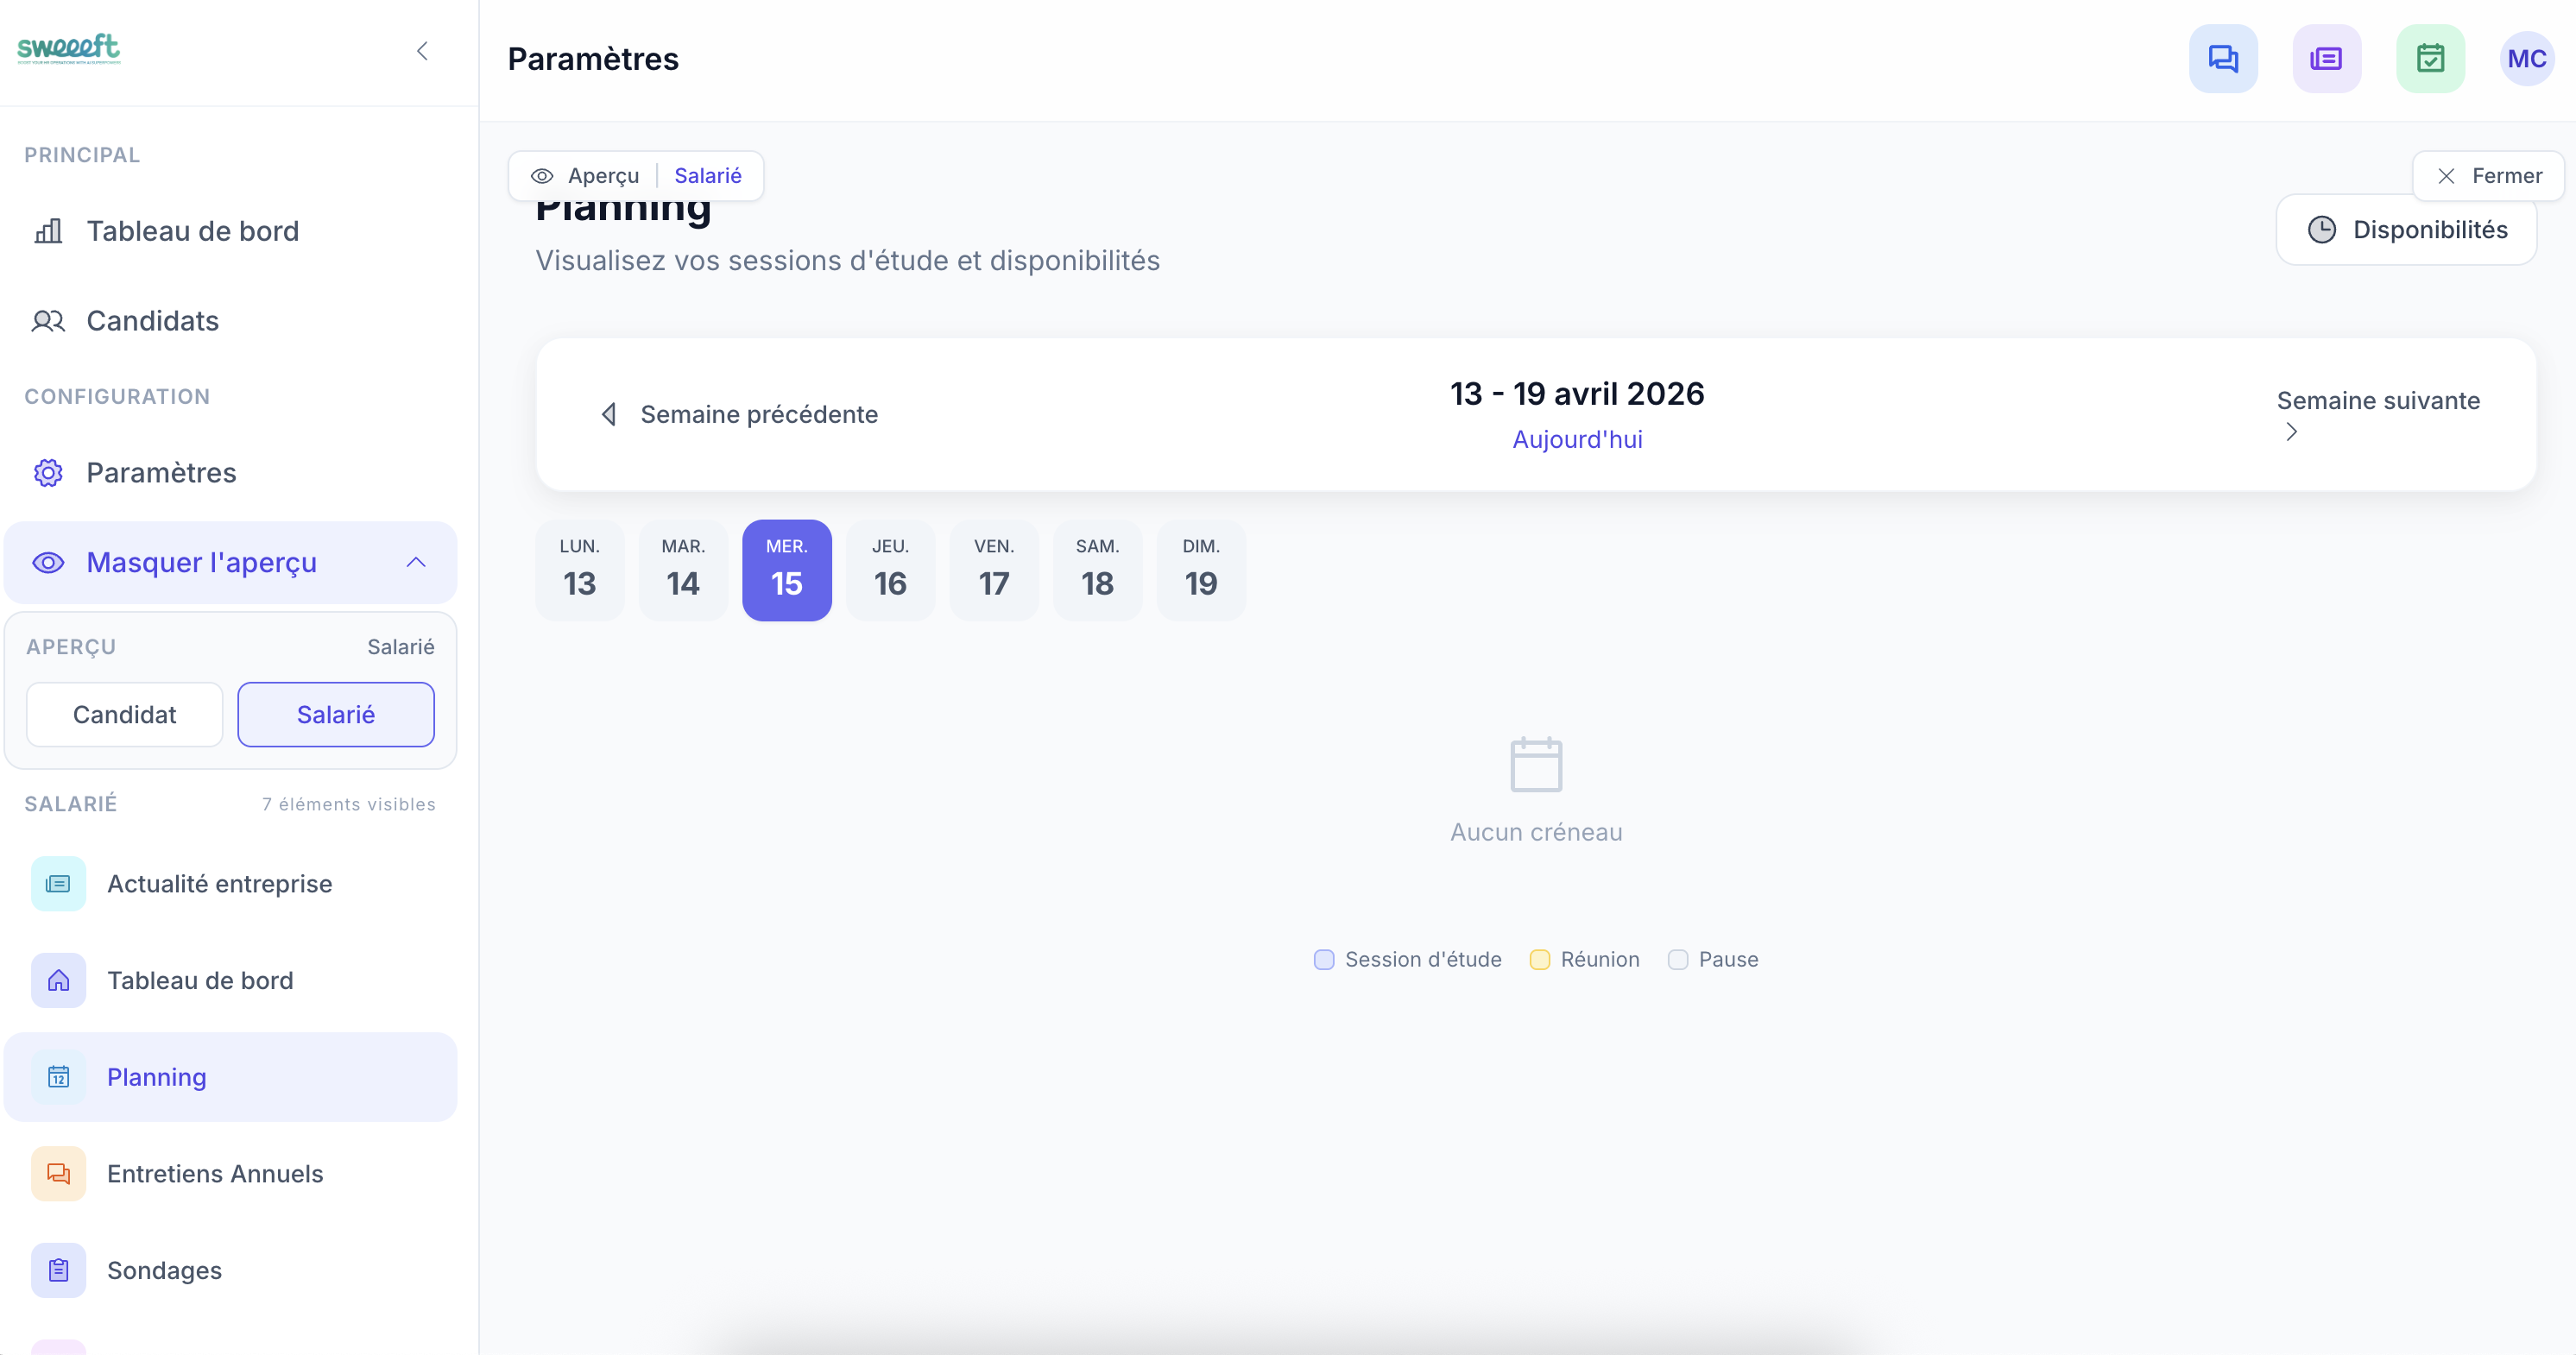Check the Pause legend checkbox

click(x=1678, y=959)
